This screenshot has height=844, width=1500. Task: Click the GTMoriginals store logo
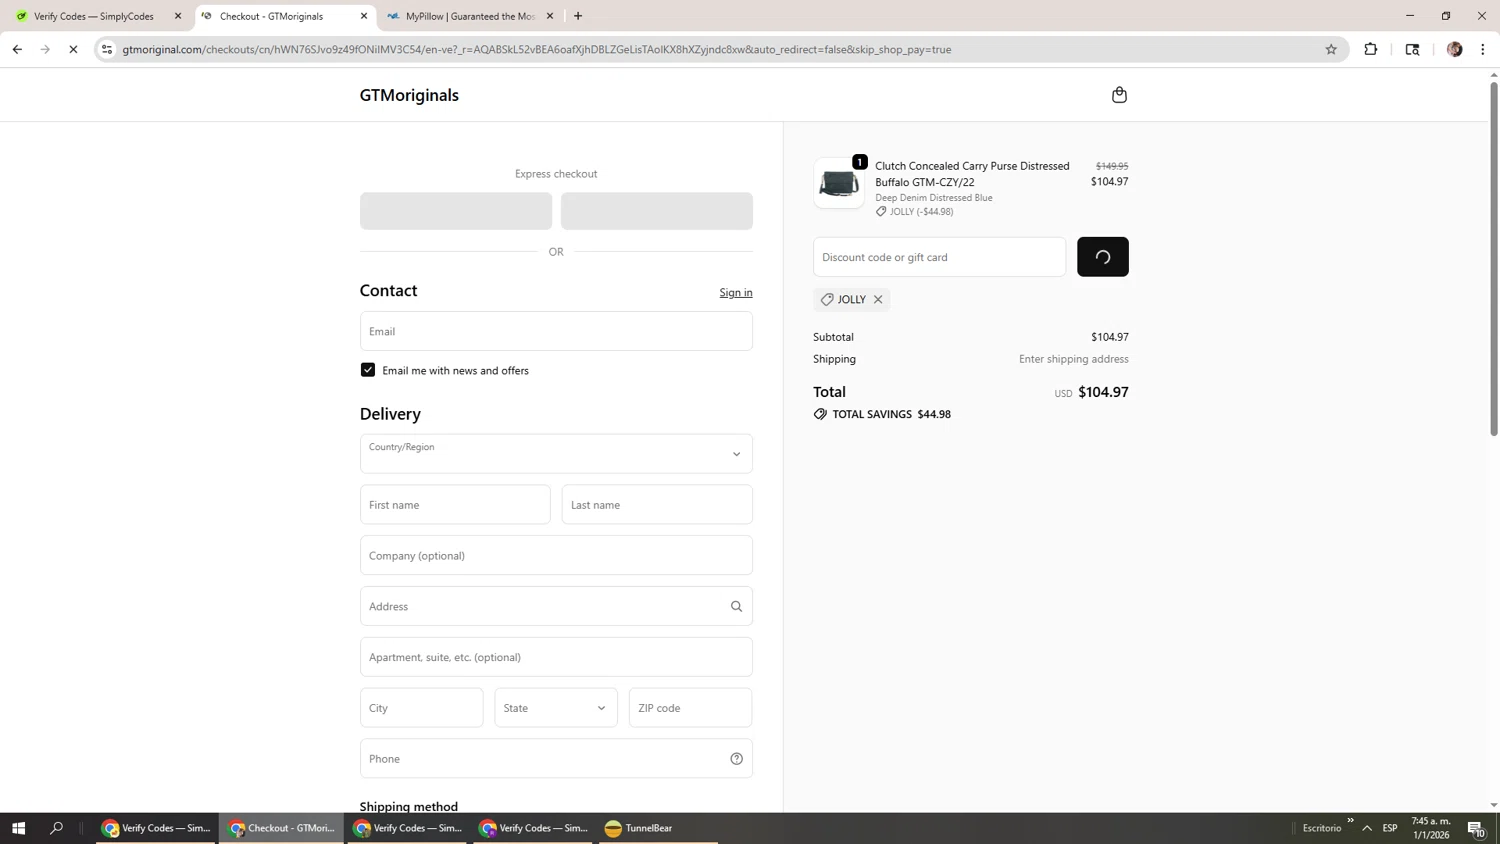point(409,95)
